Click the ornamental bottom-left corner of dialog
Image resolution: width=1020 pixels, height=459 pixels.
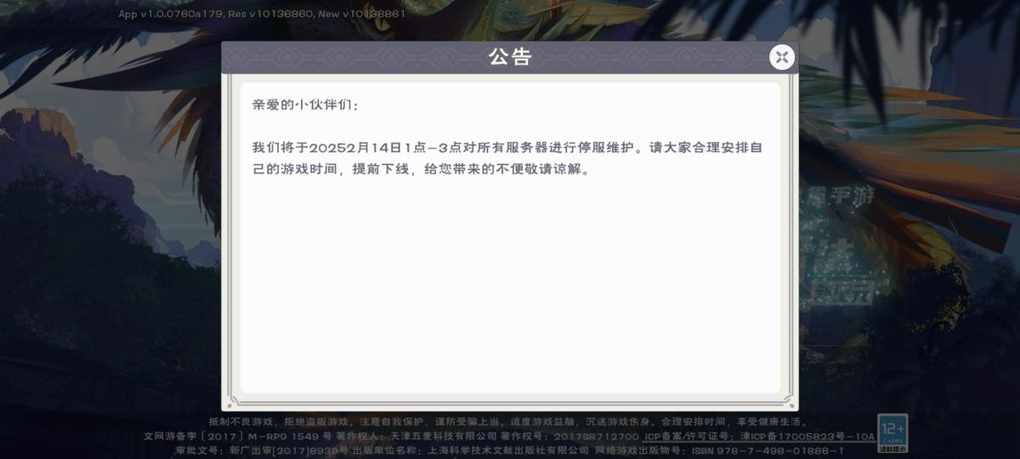[x=231, y=401]
